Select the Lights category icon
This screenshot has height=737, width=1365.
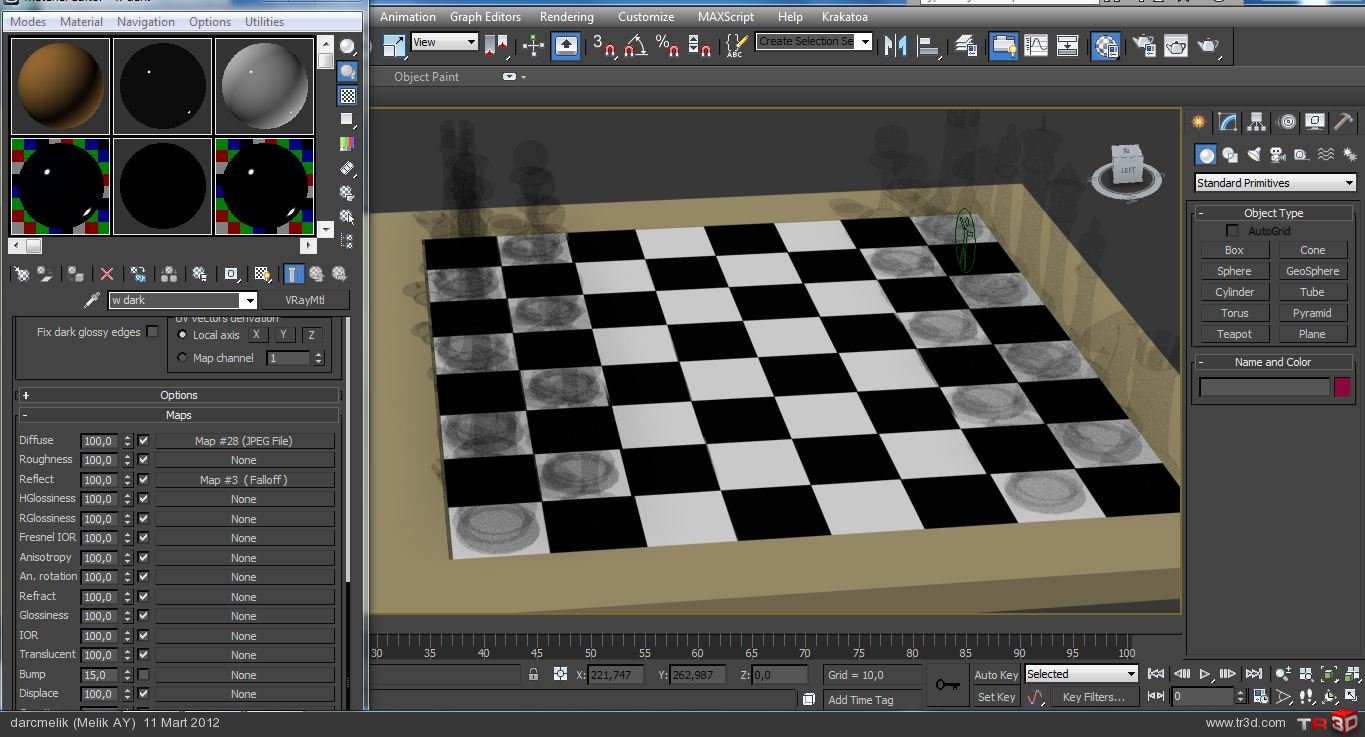click(x=1254, y=155)
